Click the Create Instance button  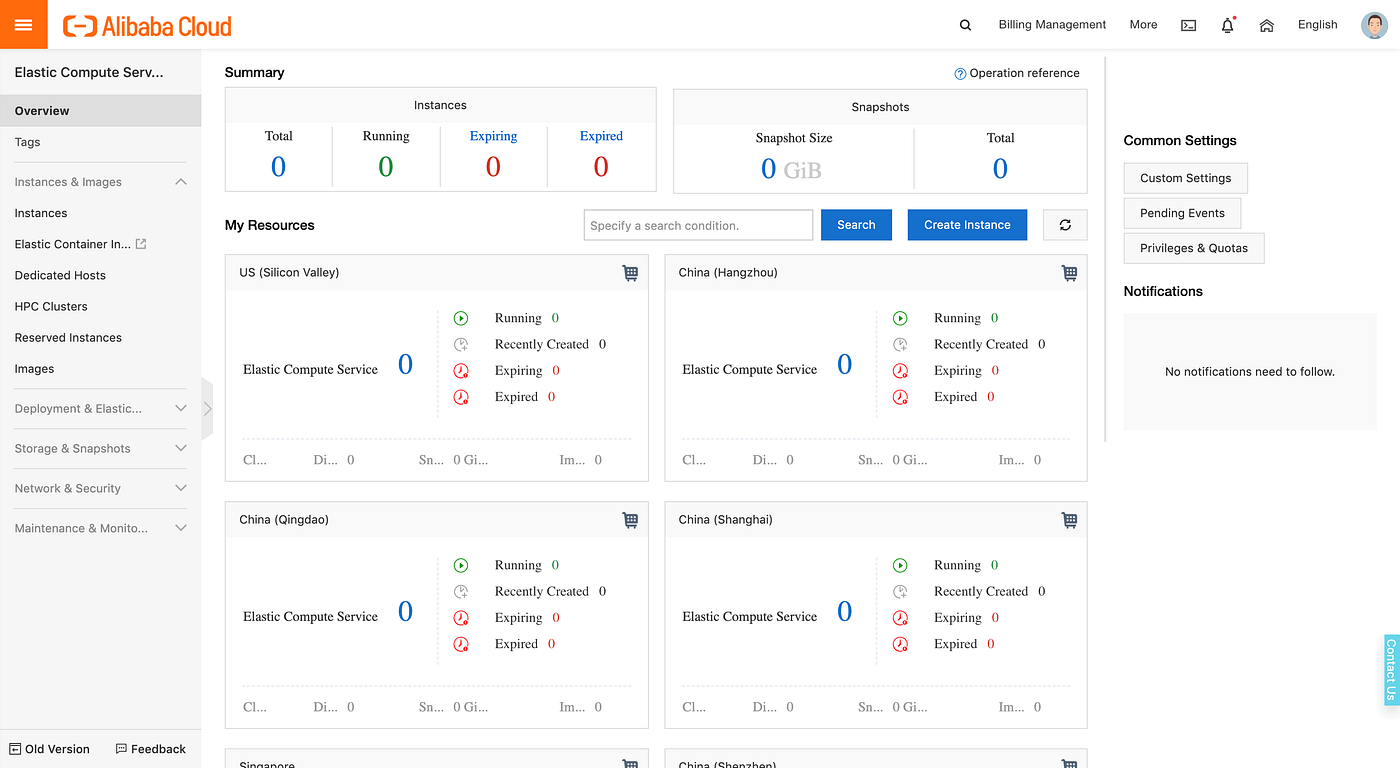click(967, 225)
